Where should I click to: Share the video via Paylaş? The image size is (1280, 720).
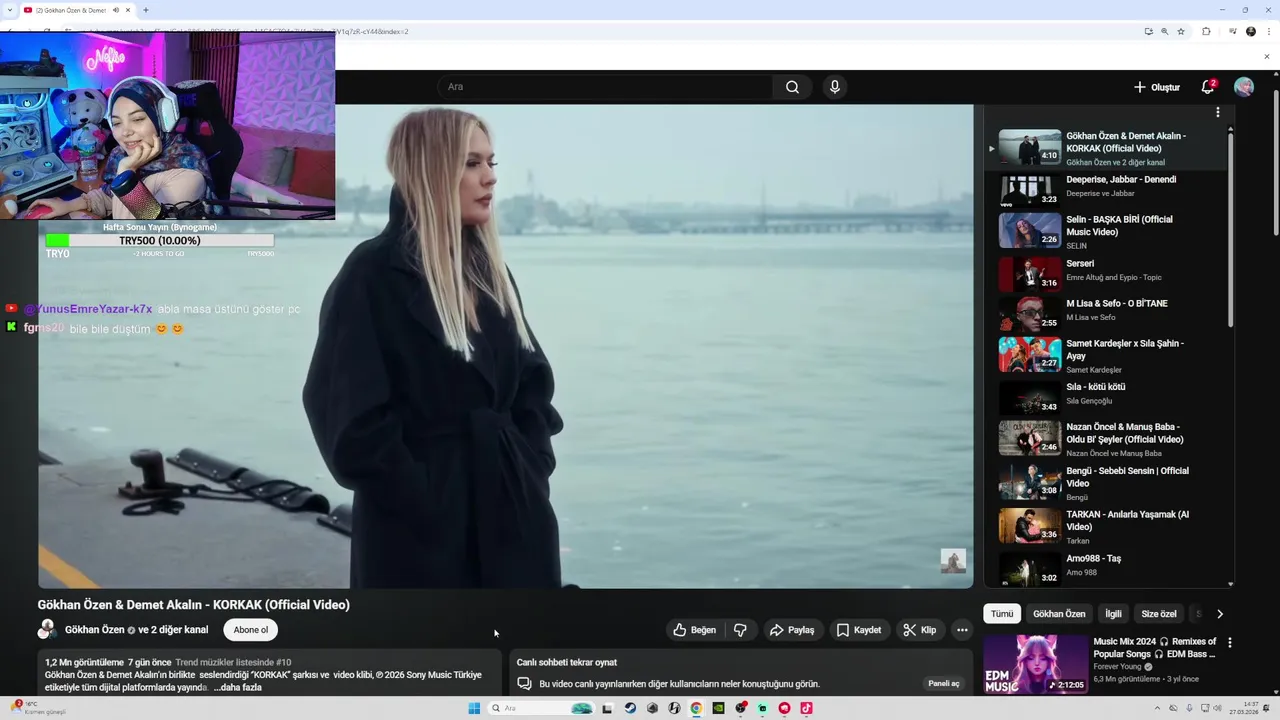pos(792,630)
